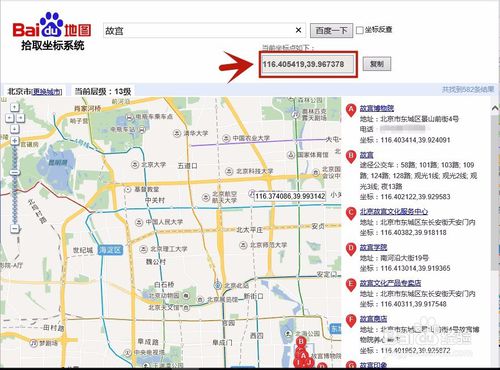Screen dimensions: 500x370
Task: Open result C 北京故宫文化服务中心
Action: coord(394,212)
